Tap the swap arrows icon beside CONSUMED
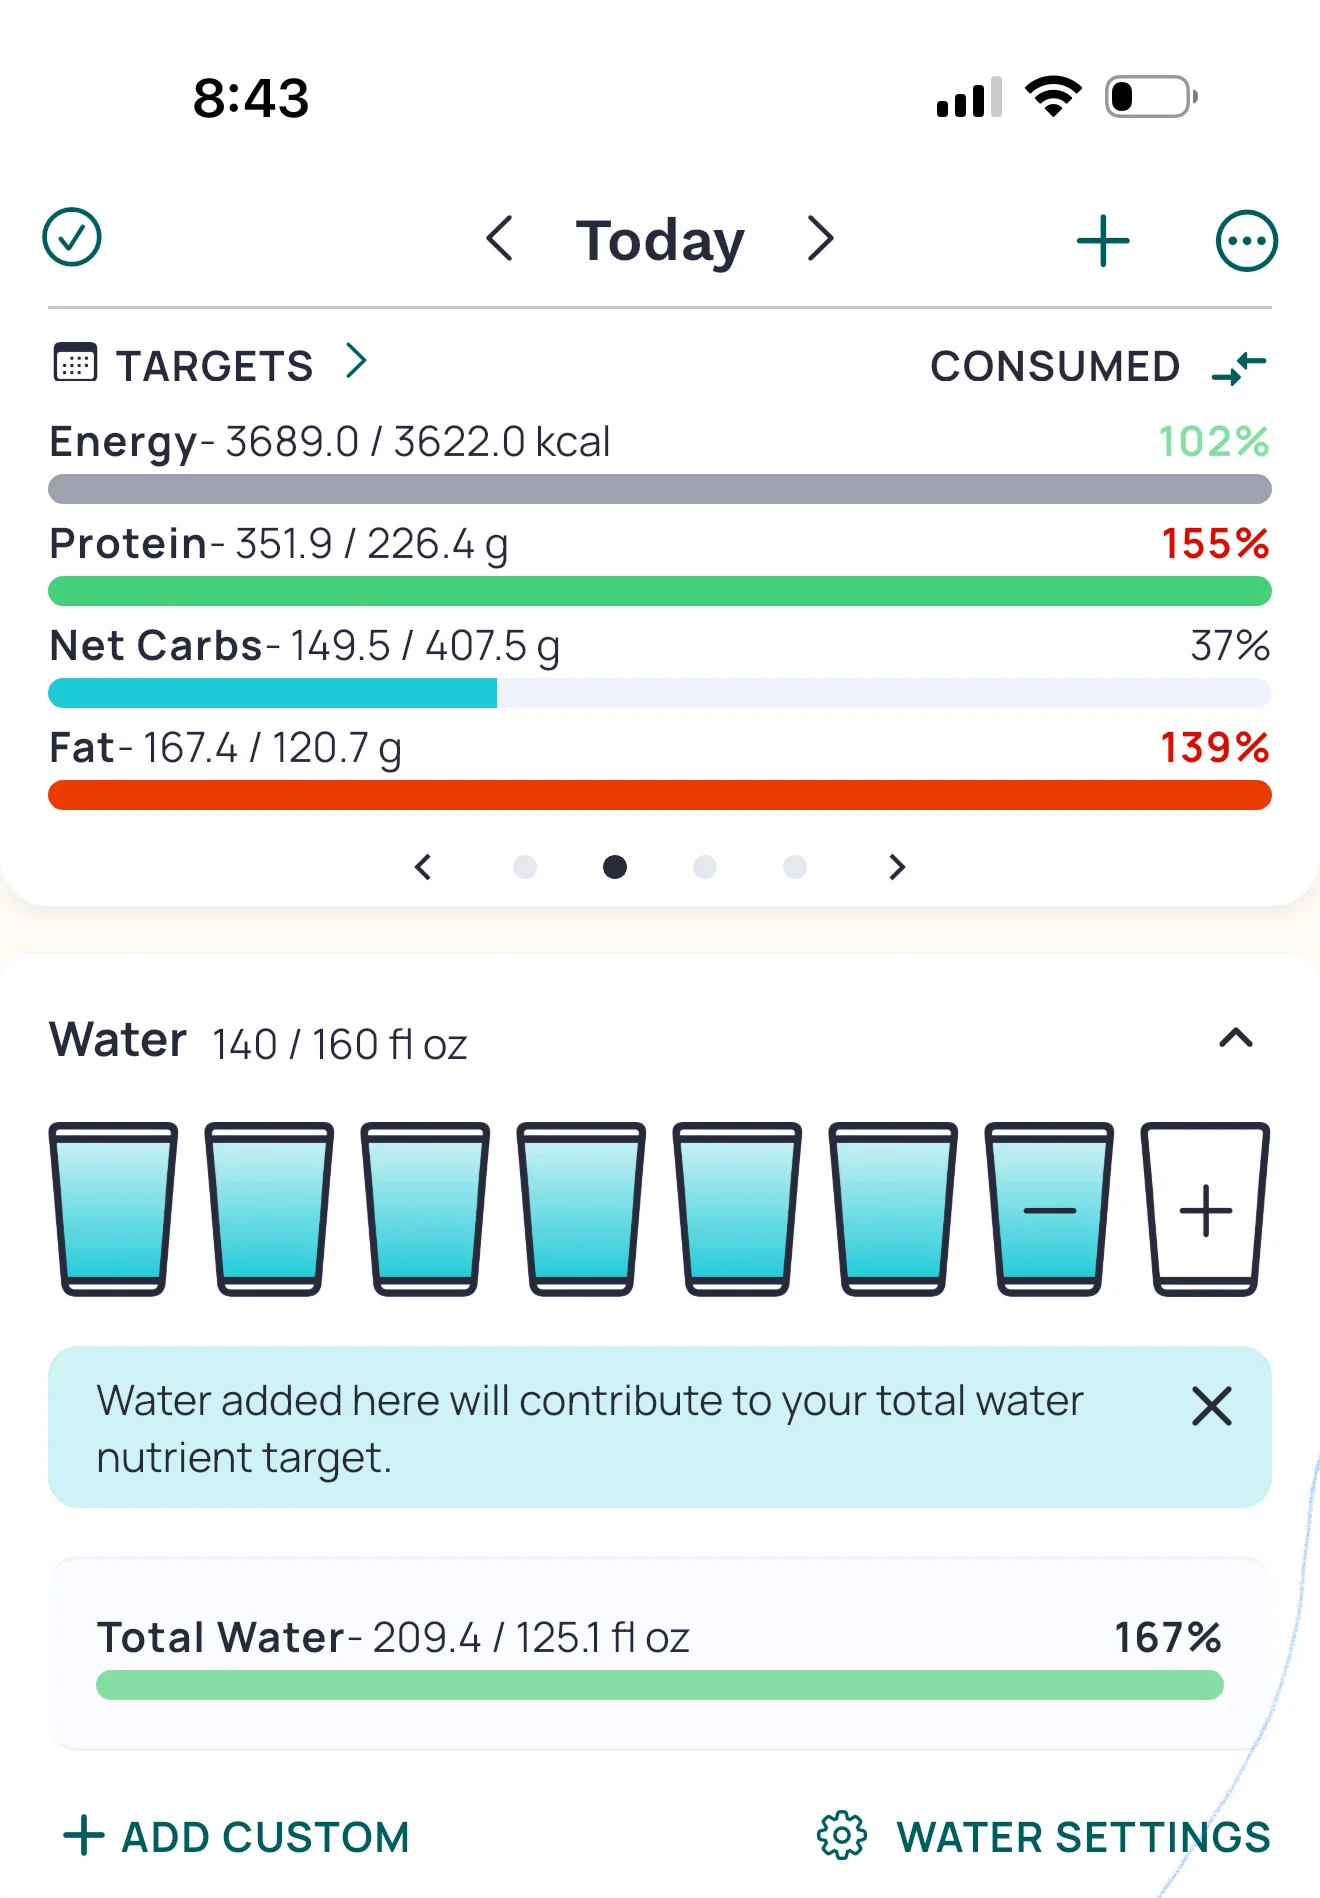The height and width of the screenshot is (1898, 1320). tap(1239, 367)
